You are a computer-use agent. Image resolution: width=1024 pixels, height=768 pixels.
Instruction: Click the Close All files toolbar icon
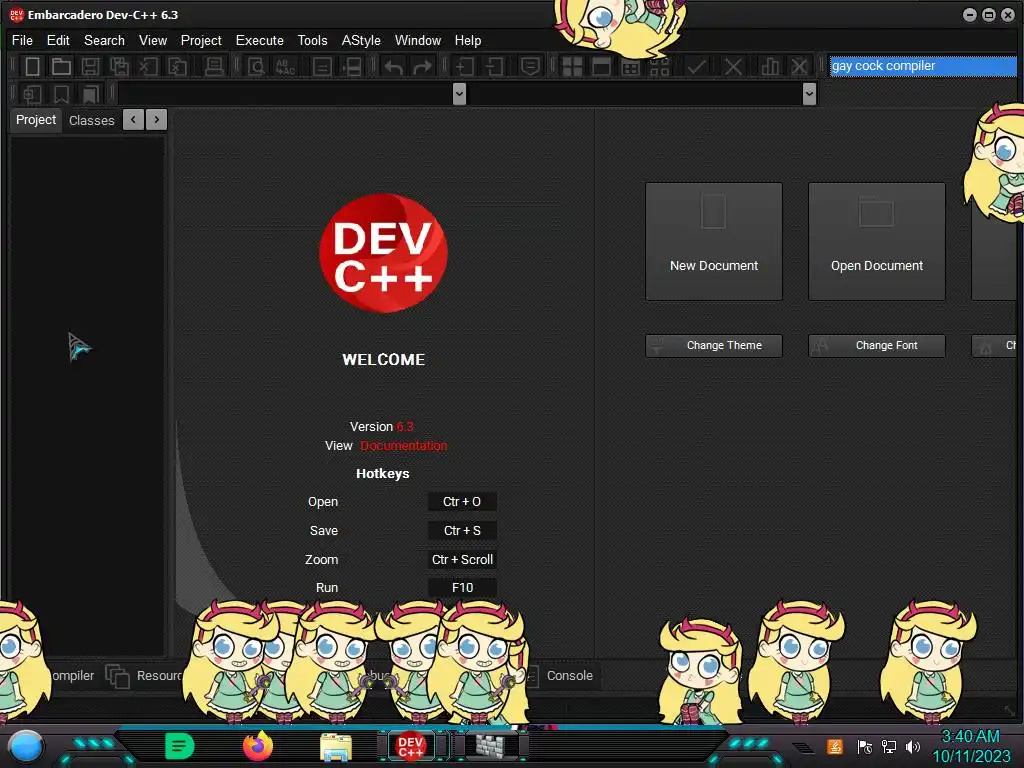178,67
